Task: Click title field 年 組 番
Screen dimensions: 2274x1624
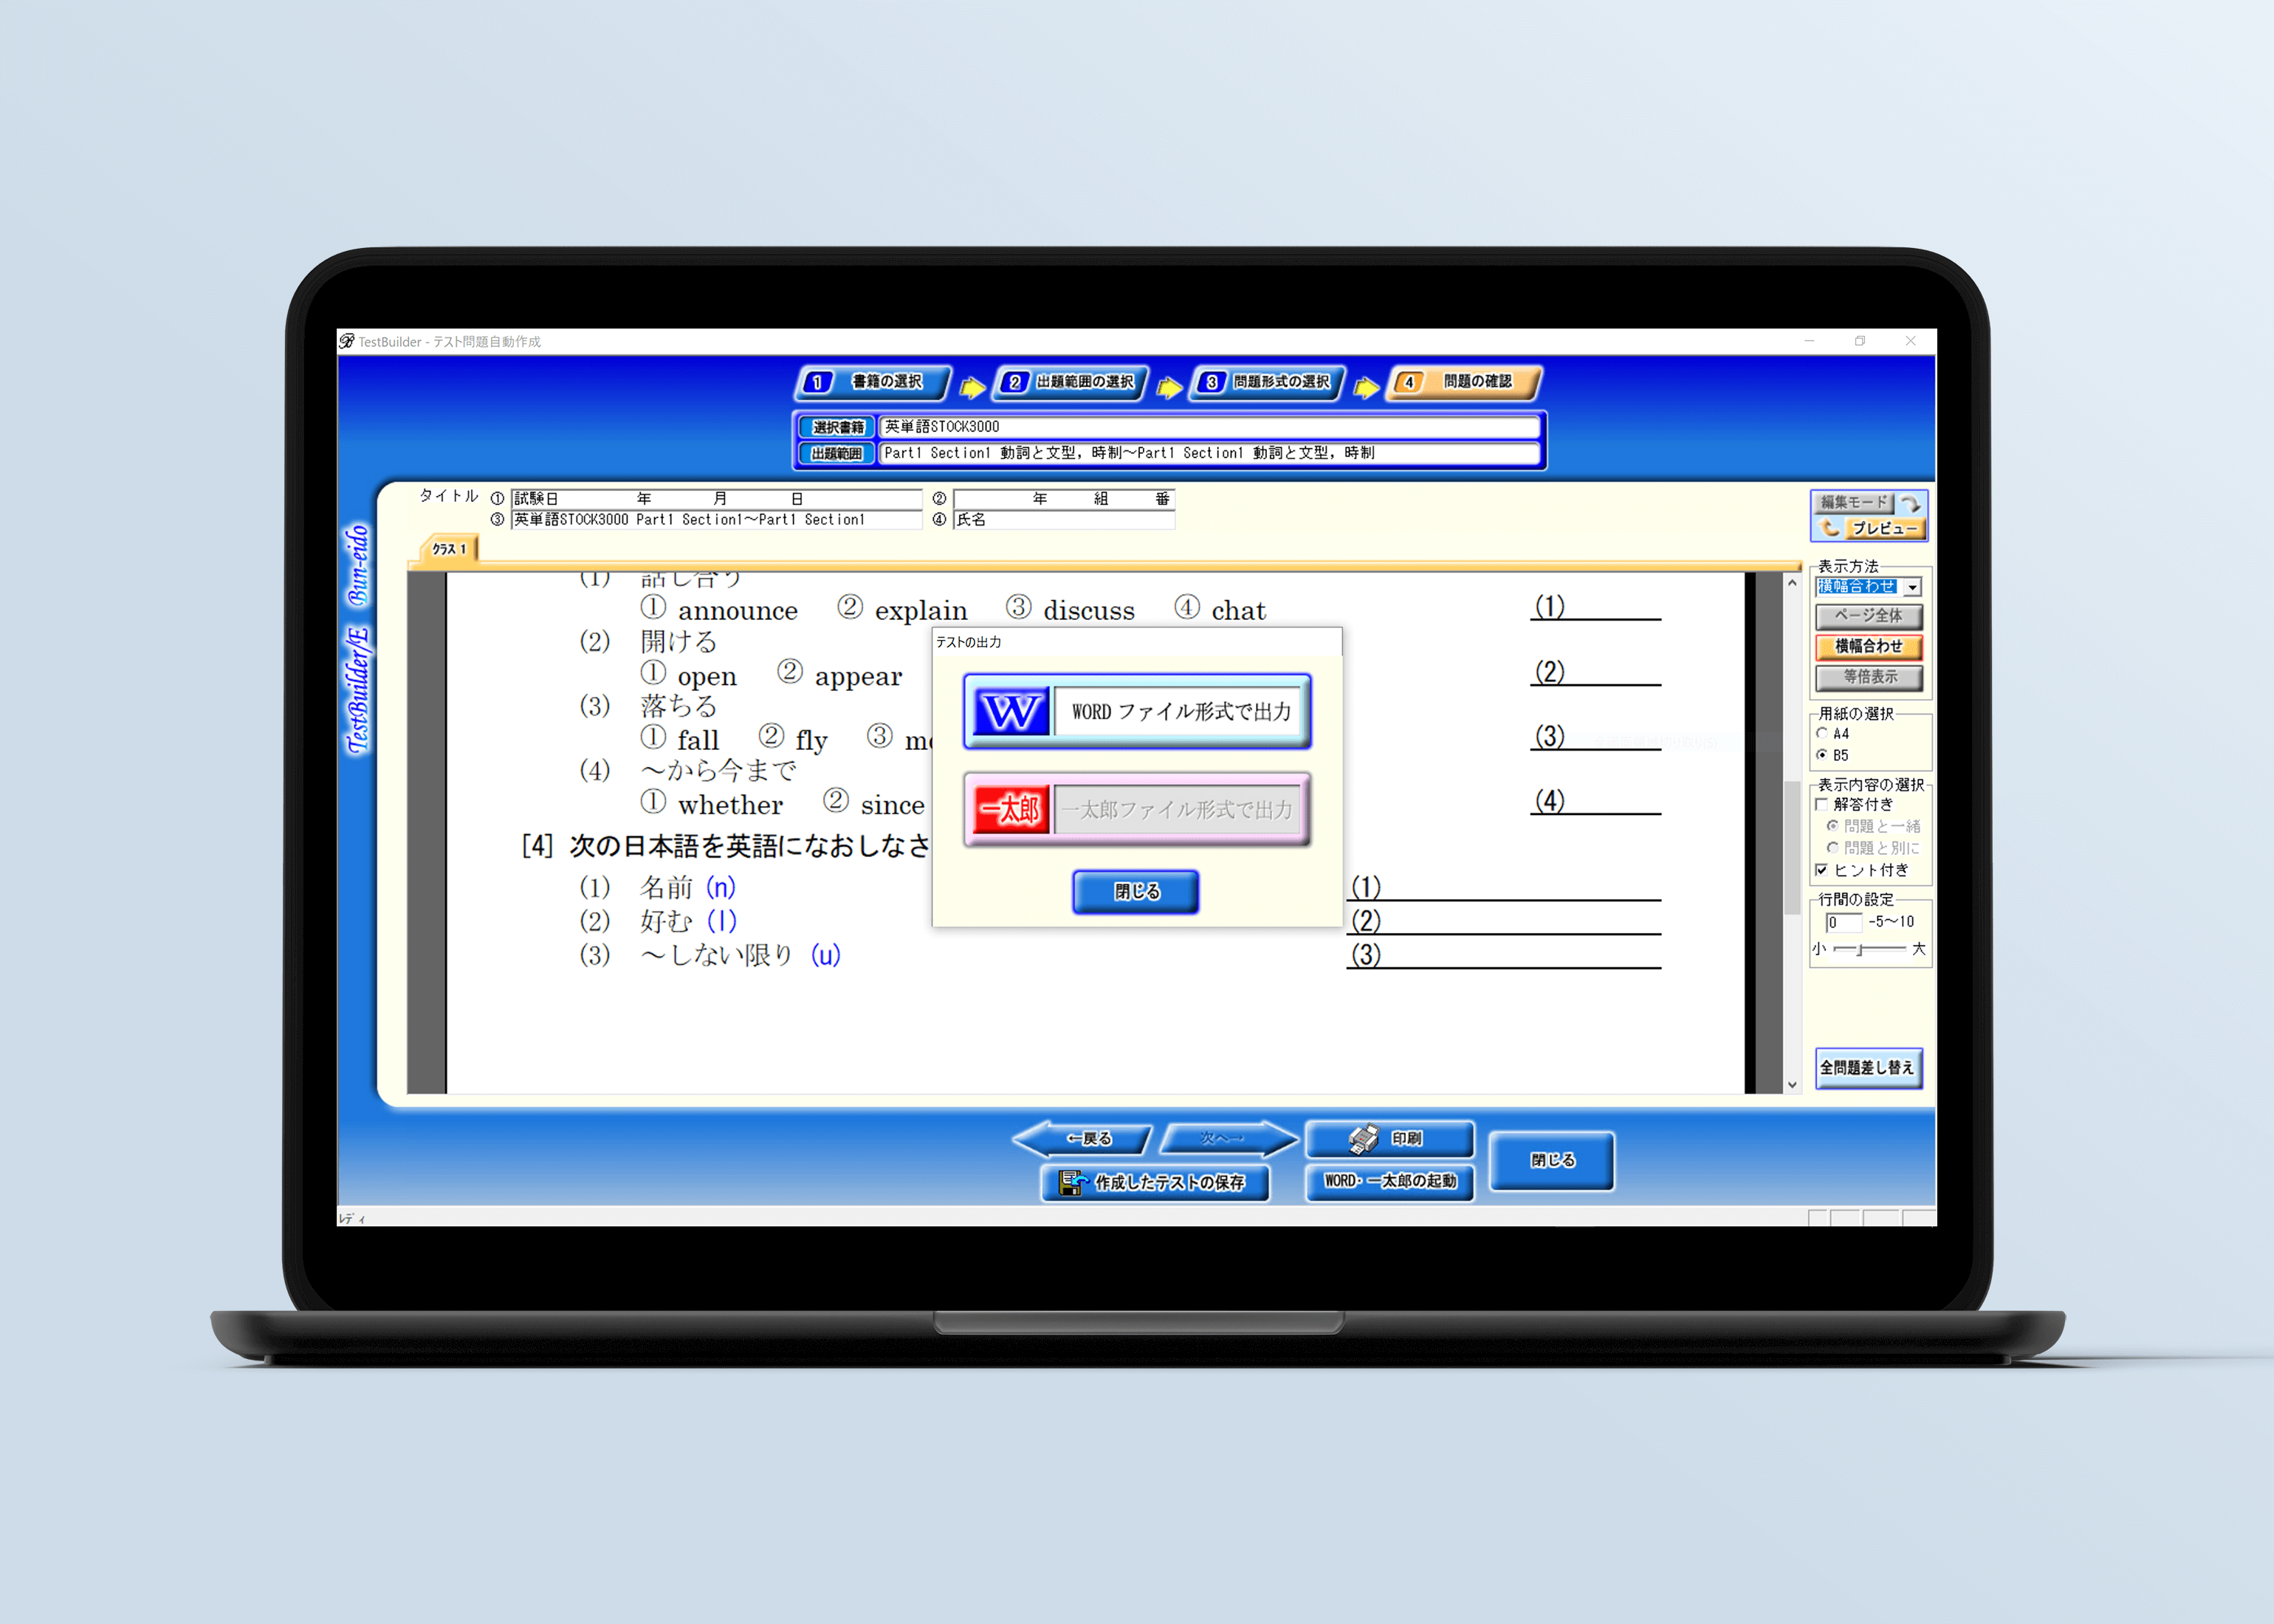Action: click(1064, 498)
